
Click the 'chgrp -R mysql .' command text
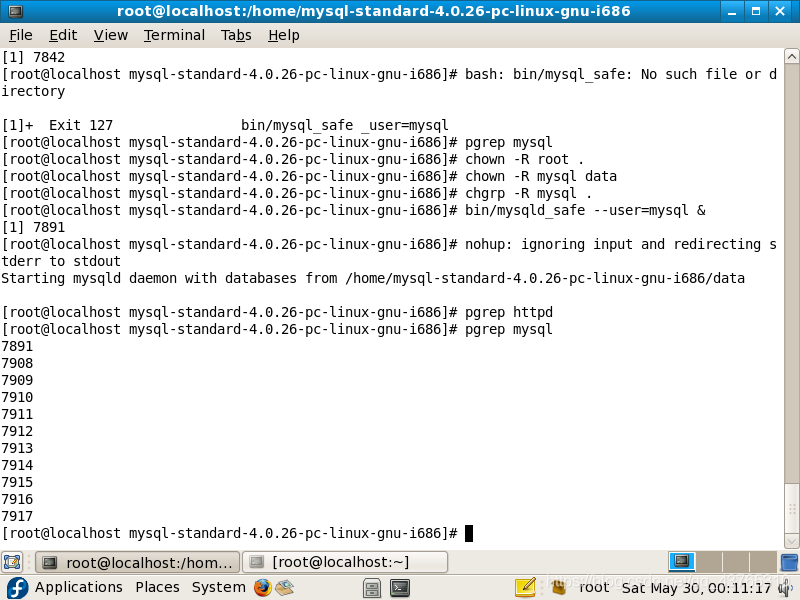pyautogui.click(x=528, y=193)
